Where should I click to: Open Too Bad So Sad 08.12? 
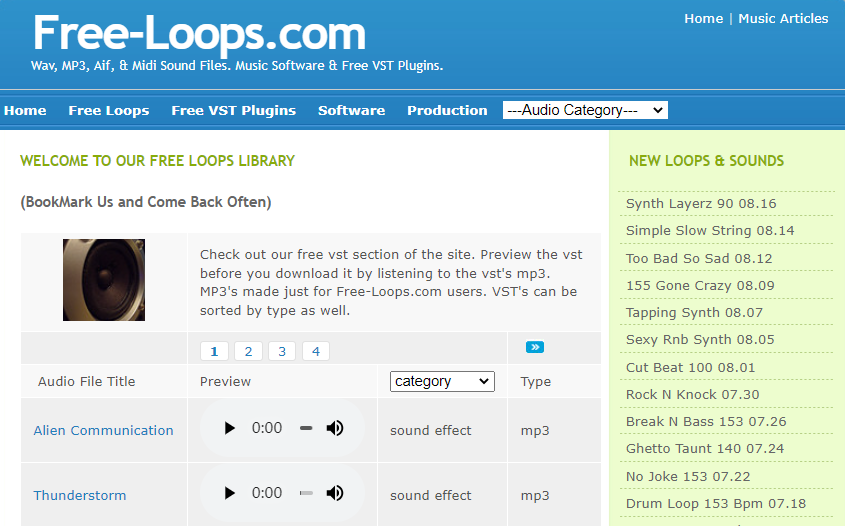(699, 259)
